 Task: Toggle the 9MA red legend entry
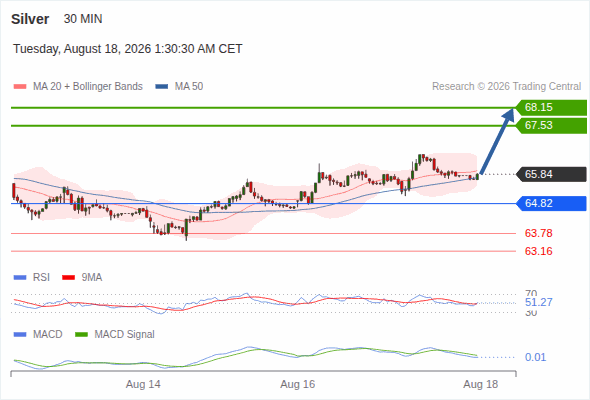pos(82,277)
